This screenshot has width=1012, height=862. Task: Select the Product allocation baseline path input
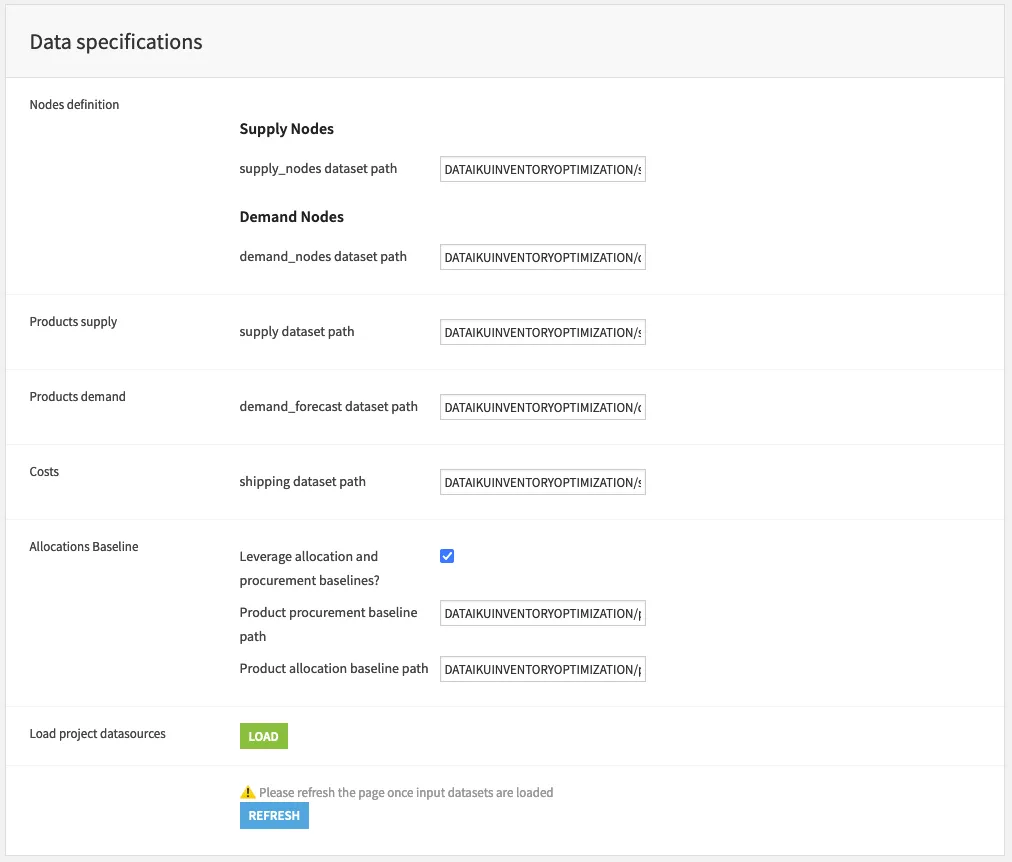[542, 669]
